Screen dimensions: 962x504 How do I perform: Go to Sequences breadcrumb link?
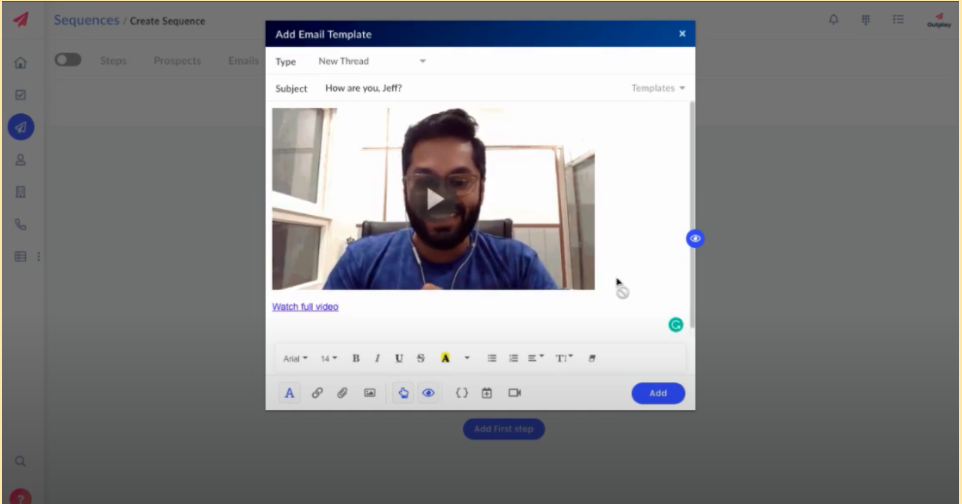[87, 20]
